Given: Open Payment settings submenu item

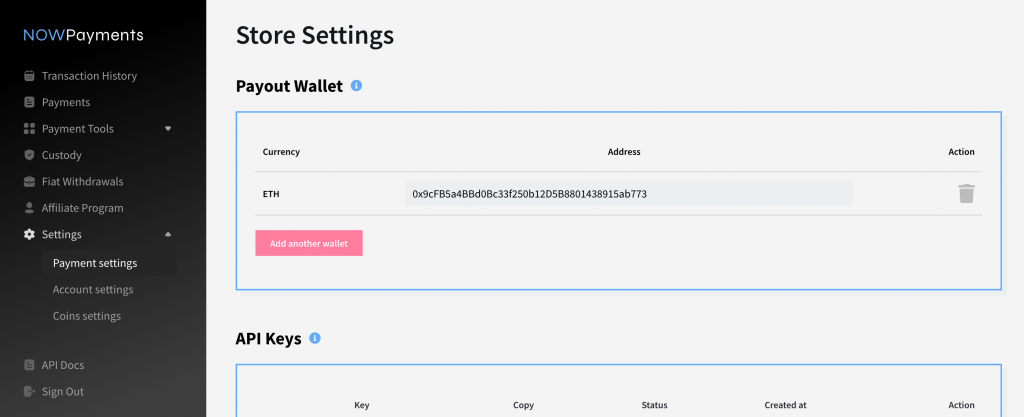Looking at the screenshot, I should 95,263.
